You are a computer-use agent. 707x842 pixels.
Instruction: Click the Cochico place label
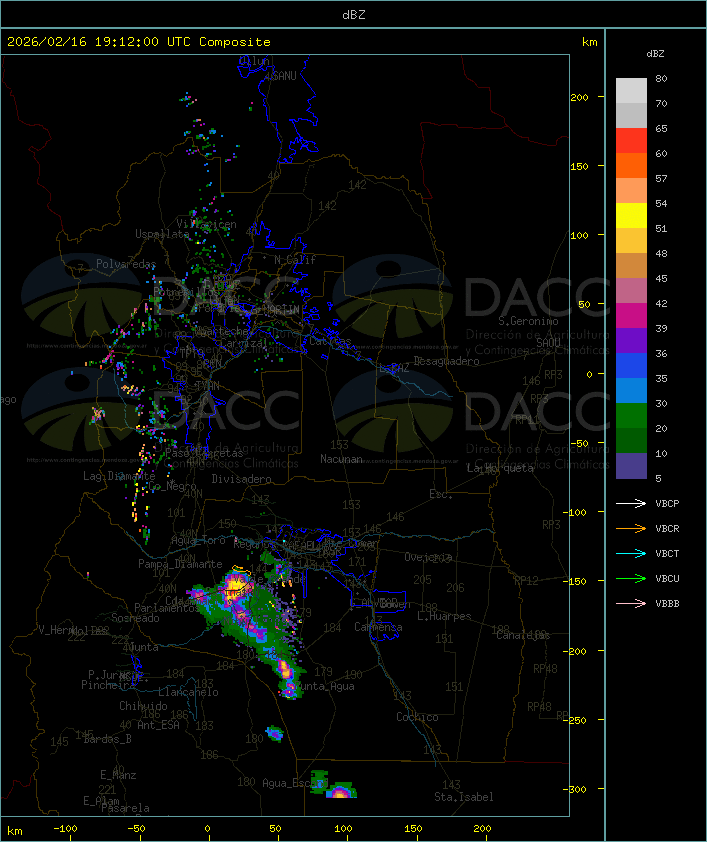tap(417, 717)
